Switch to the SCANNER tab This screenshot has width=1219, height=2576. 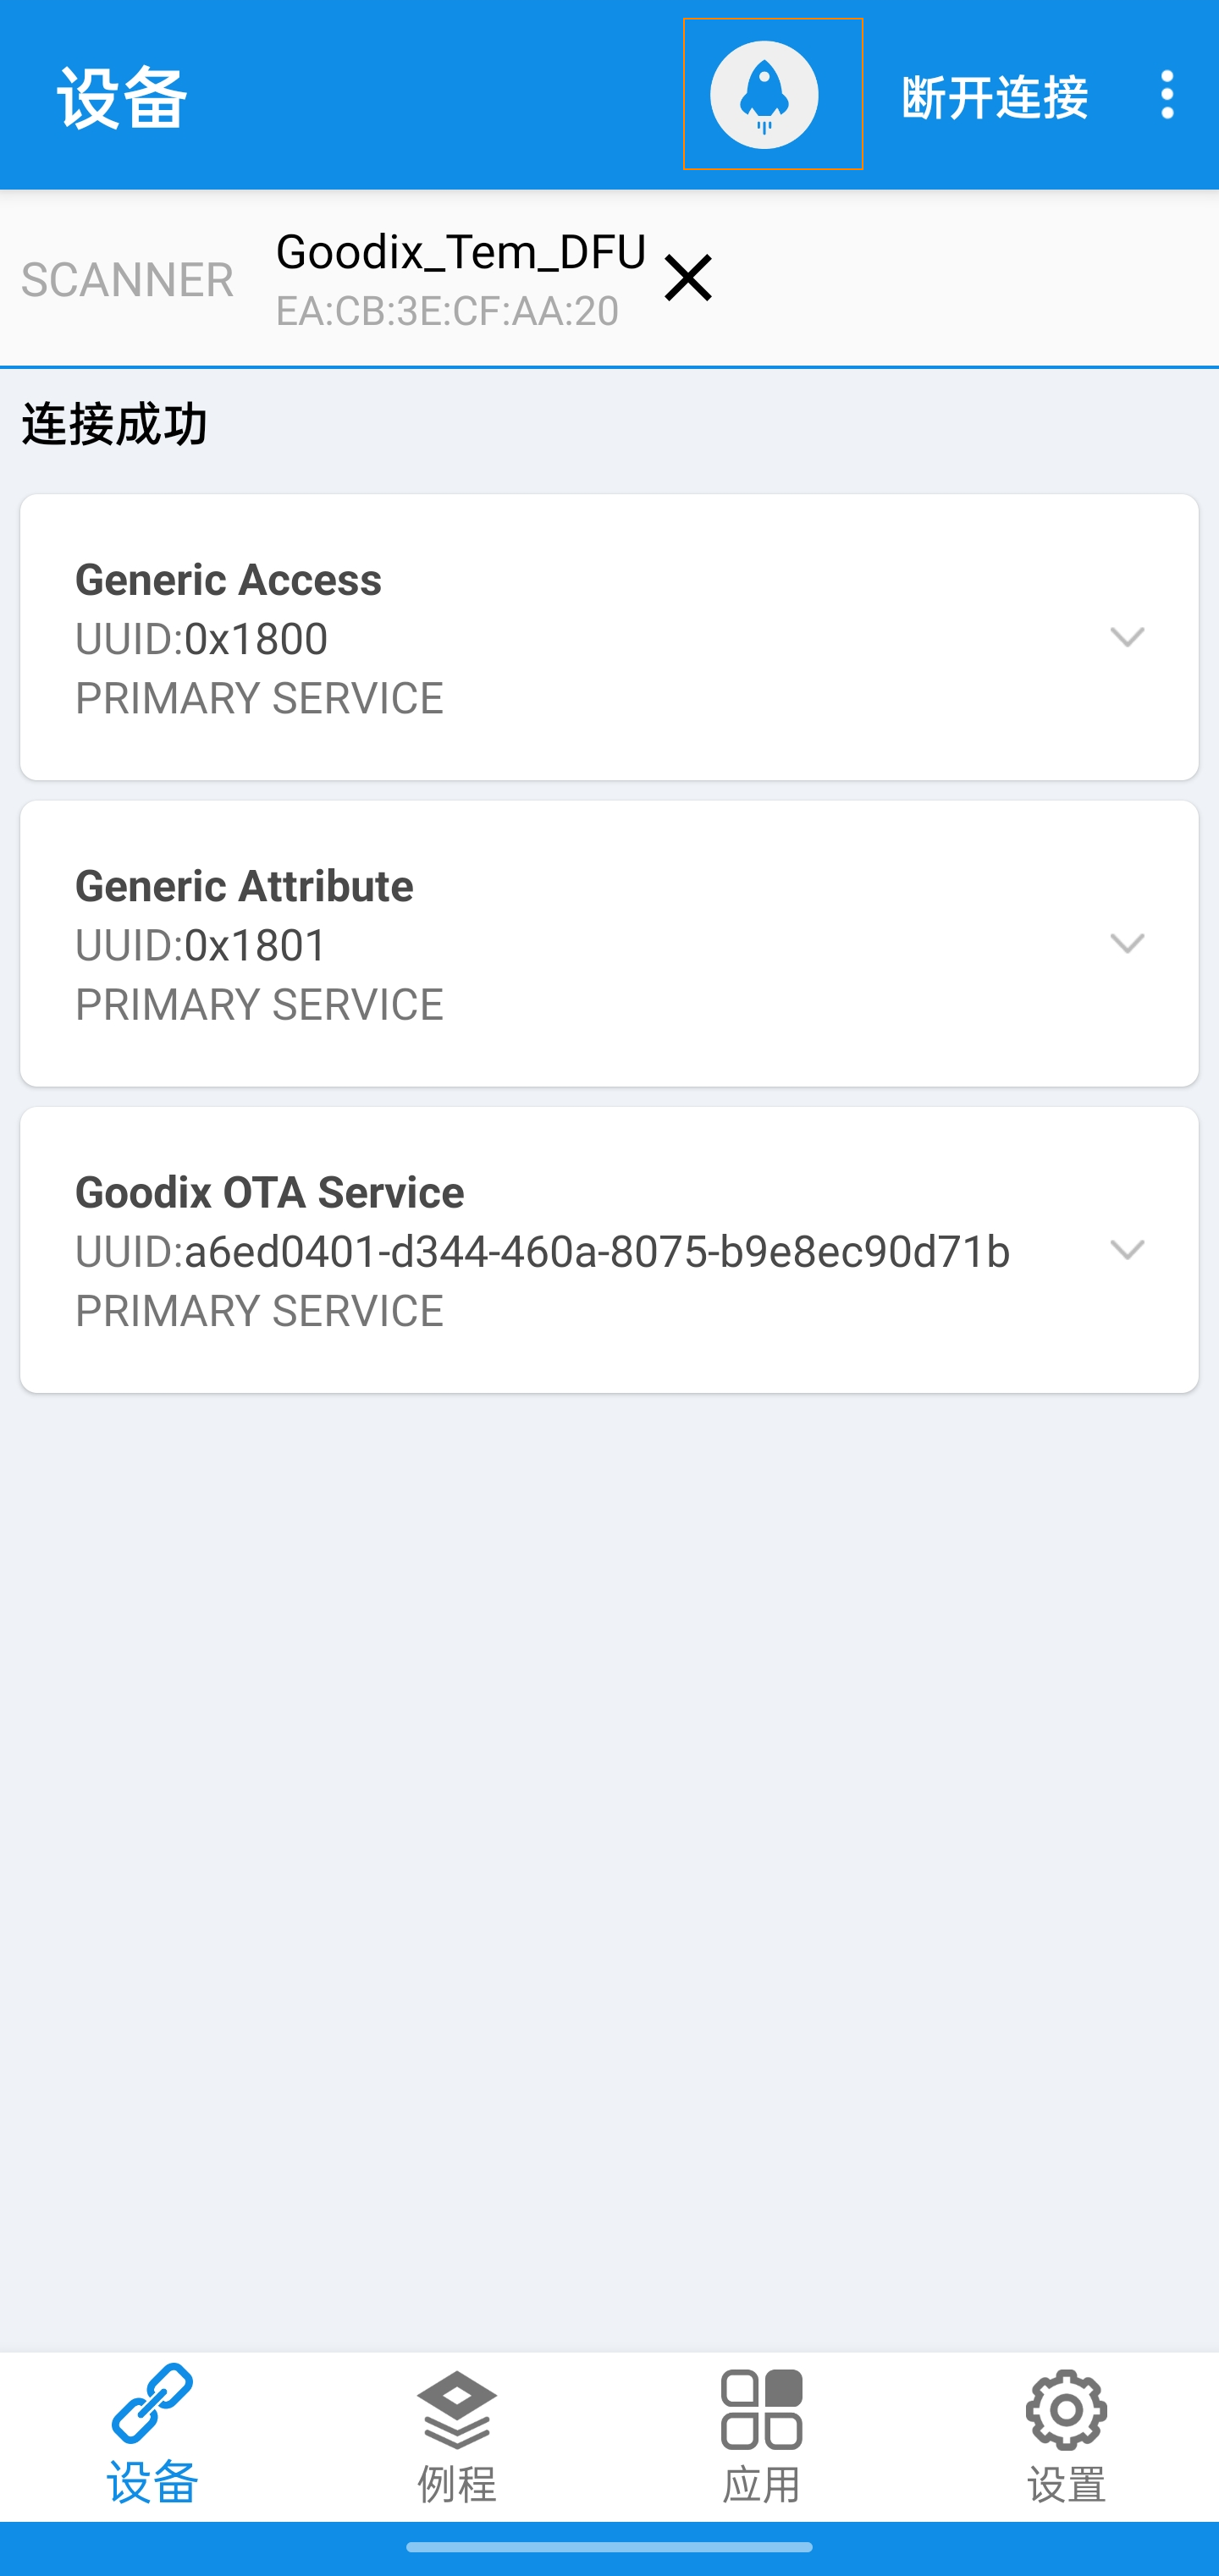(x=127, y=280)
